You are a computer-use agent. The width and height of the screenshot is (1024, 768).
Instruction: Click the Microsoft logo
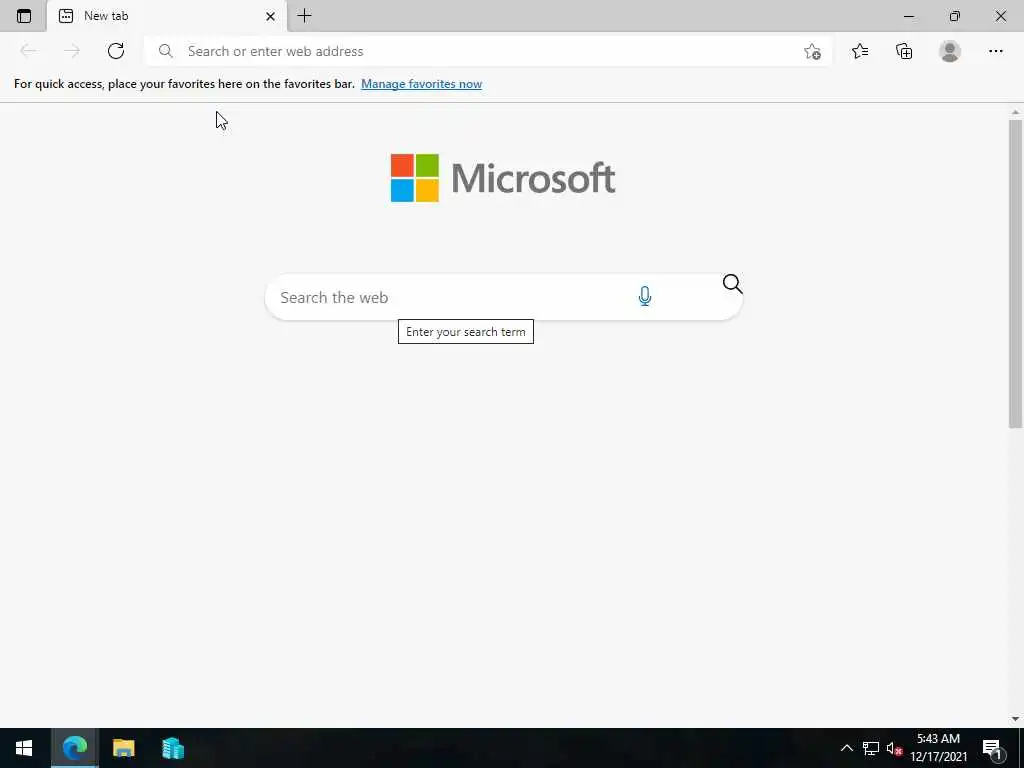[x=503, y=178]
